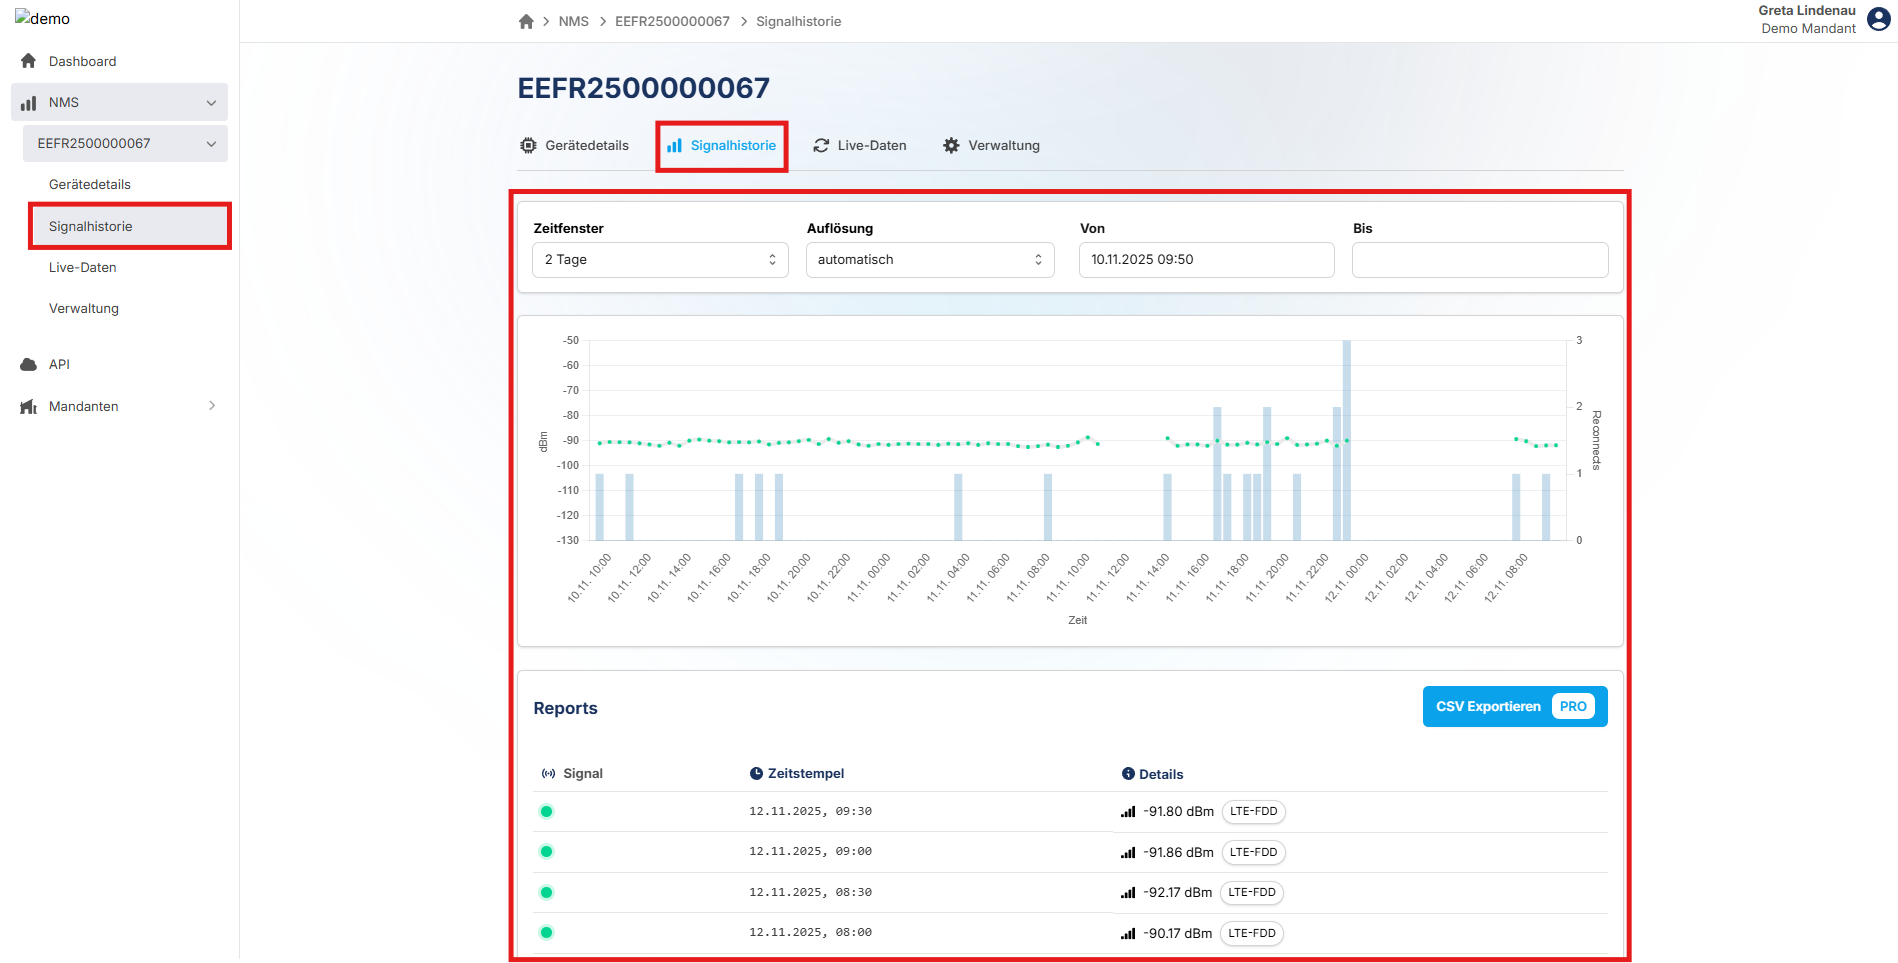
Task: Select Live-Daten in the sidebar
Action: (83, 268)
